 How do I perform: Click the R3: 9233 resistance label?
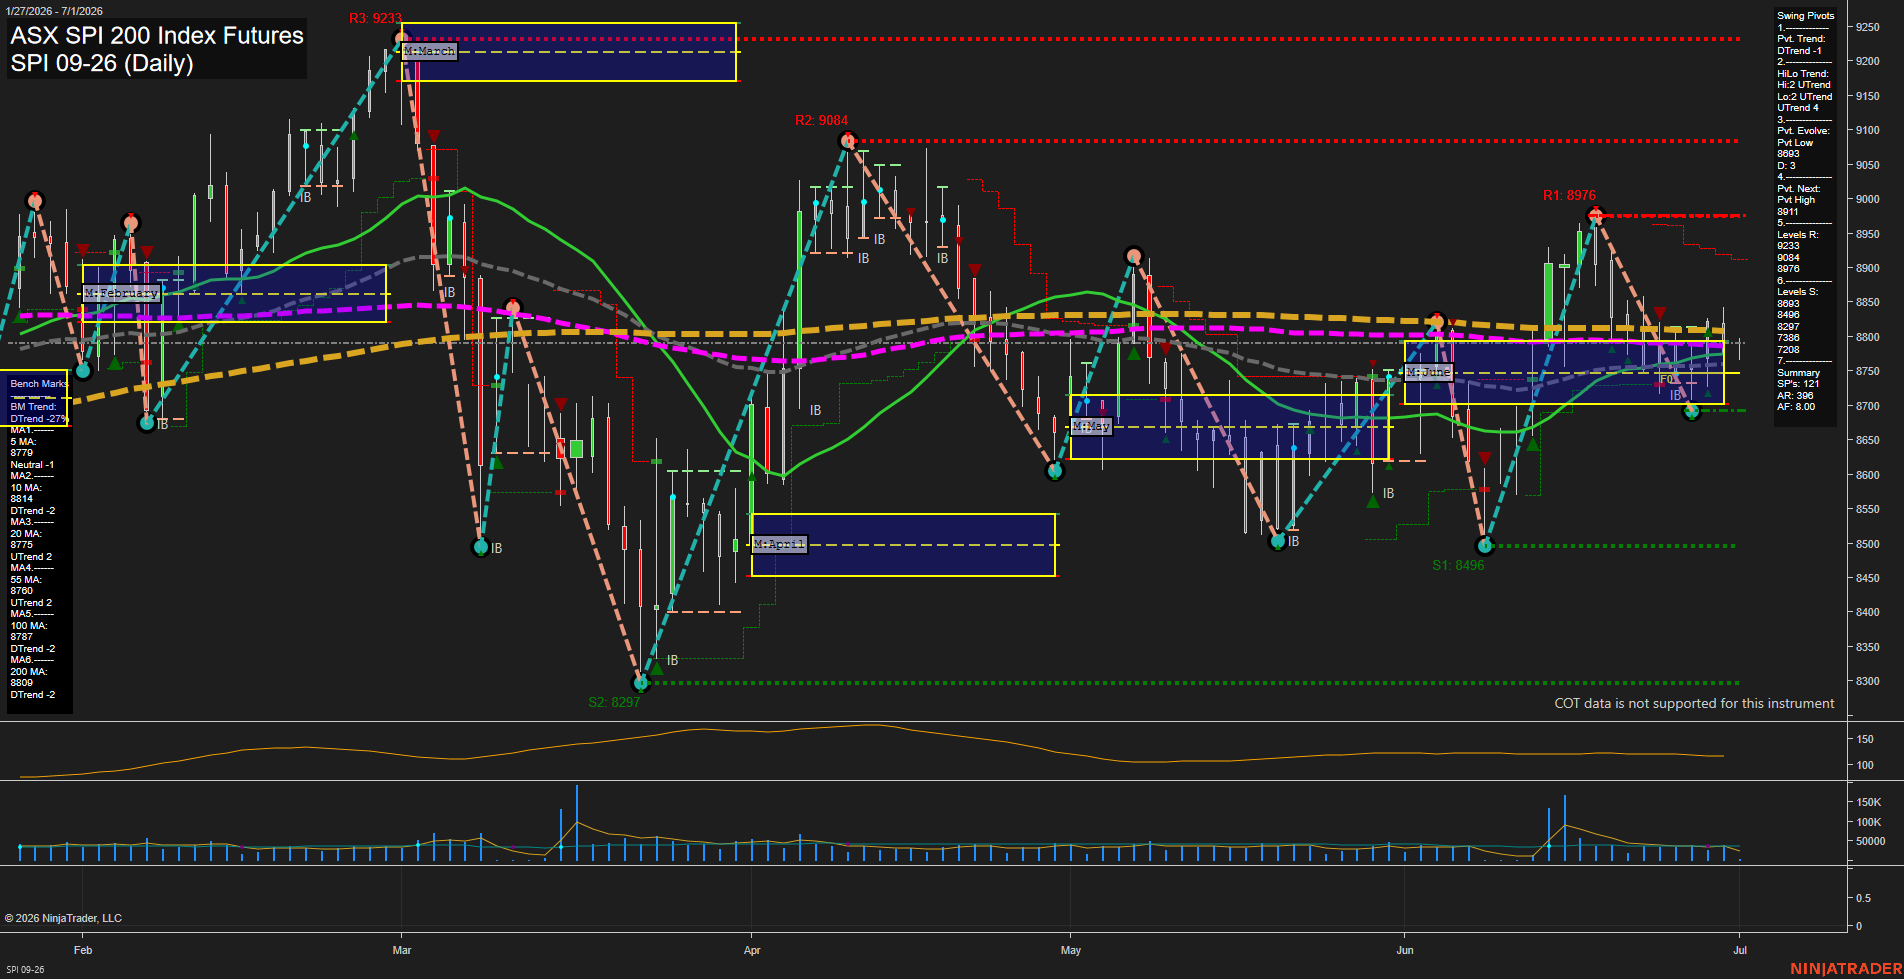pyautogui.click(x=375, y=18)
